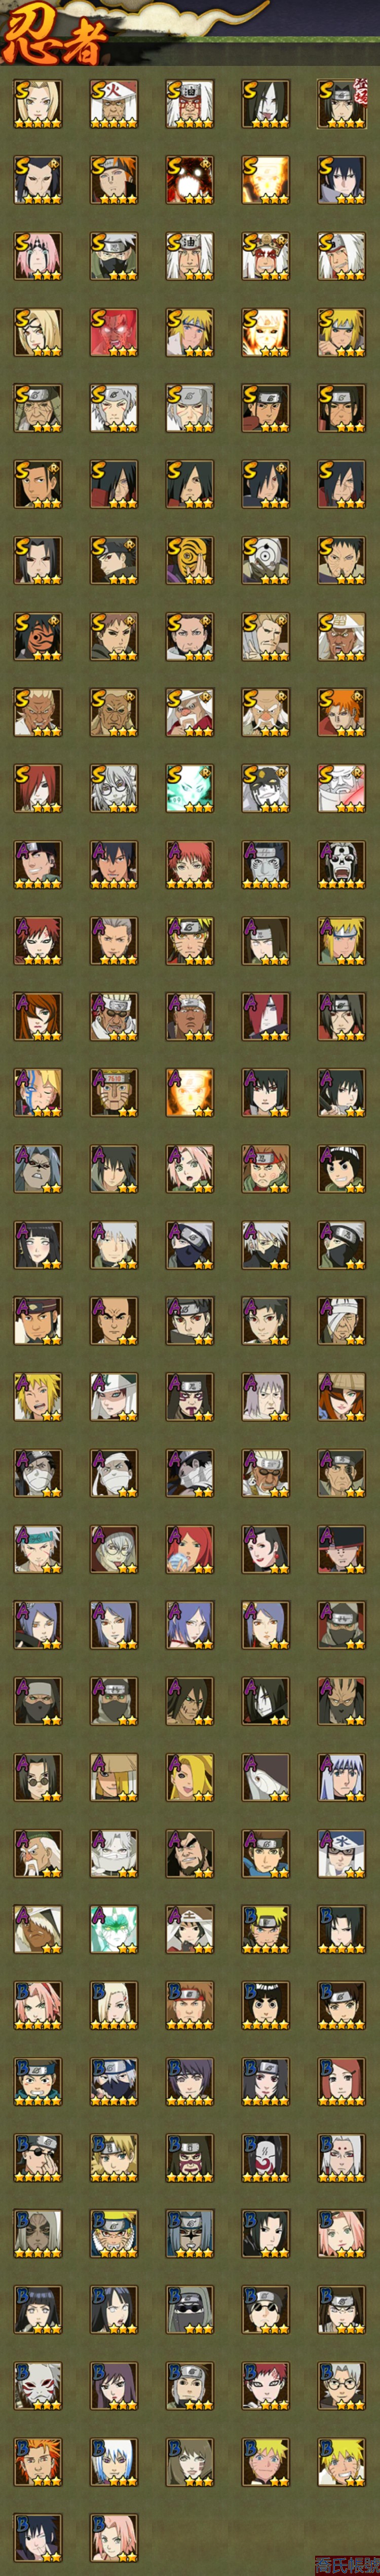Select the S-rank ninja wearing the 火 Hokage hat
Screen dimensions: 380x2576
(x=114, y=104)
